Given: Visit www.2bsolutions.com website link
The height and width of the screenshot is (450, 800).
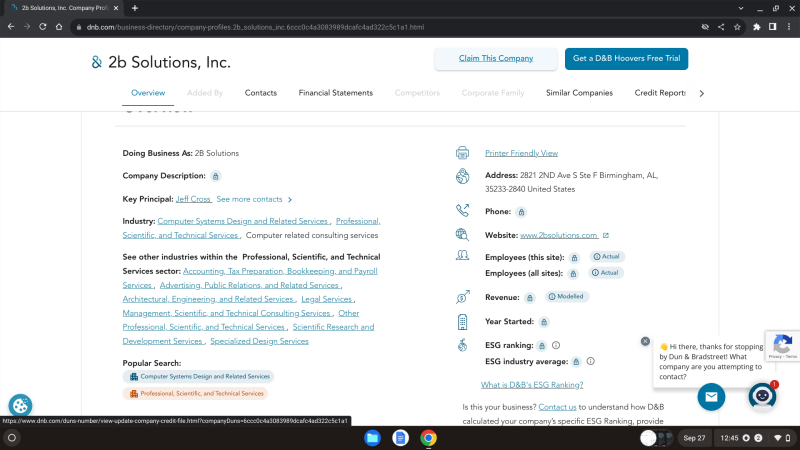Looking at the screenshot, I should 559,235.
